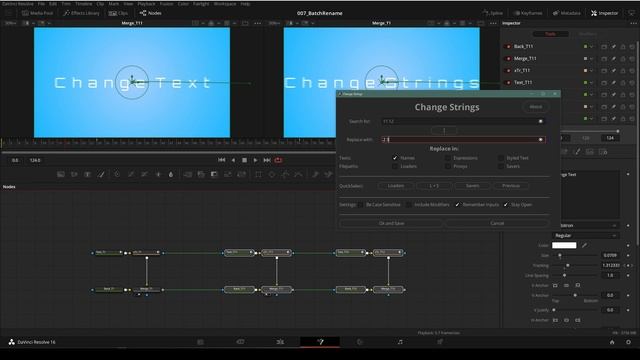Open the Media Pool panel
Screen dimensions: 640x360
point(37,13)
